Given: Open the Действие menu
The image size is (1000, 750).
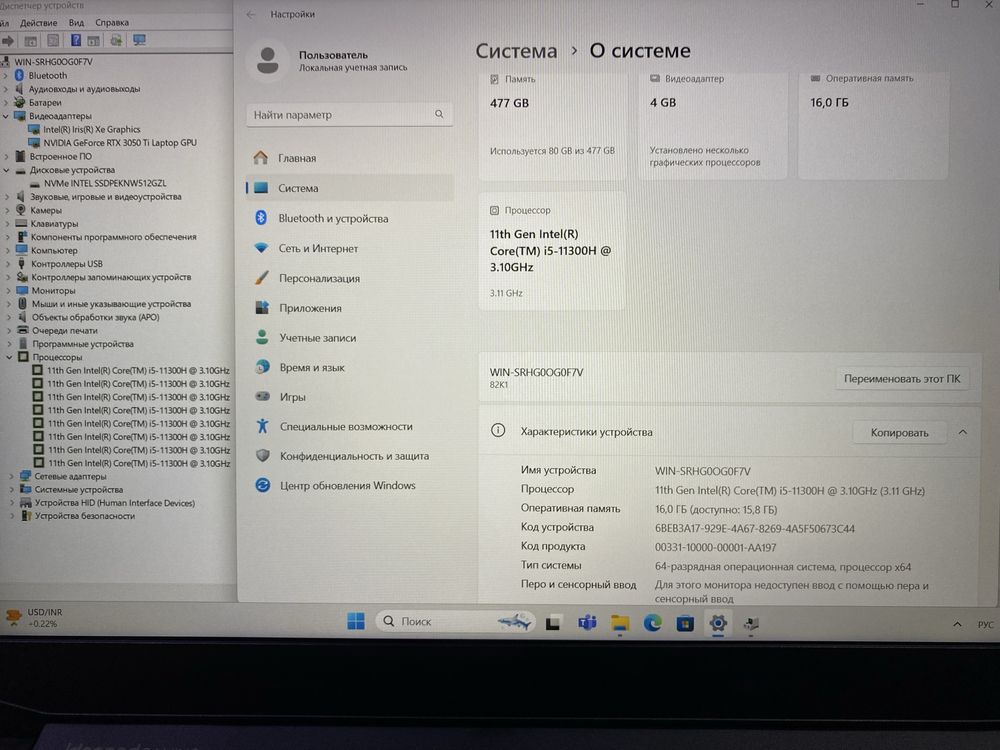Looking at the screenshot, I should click(38, 23).
